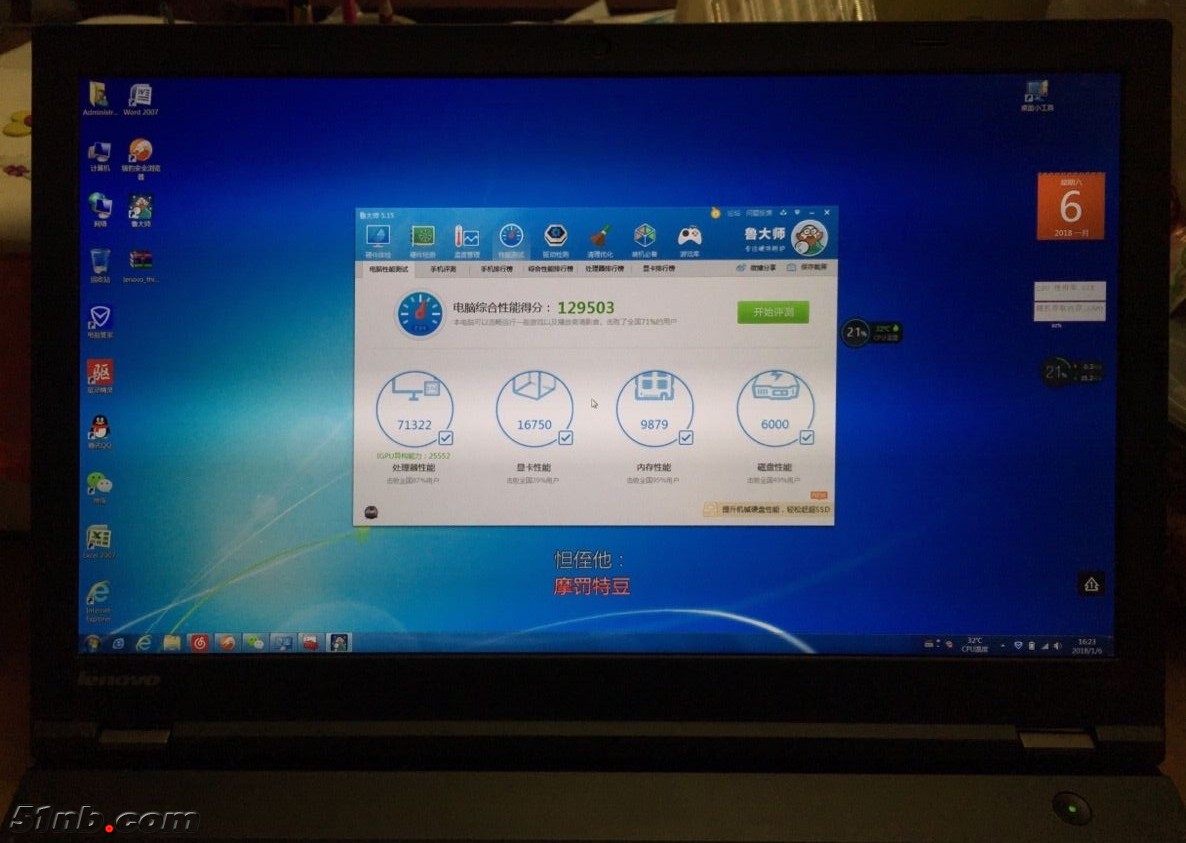
Task: Click the large blue speedometer score icon
Action: 420,313
